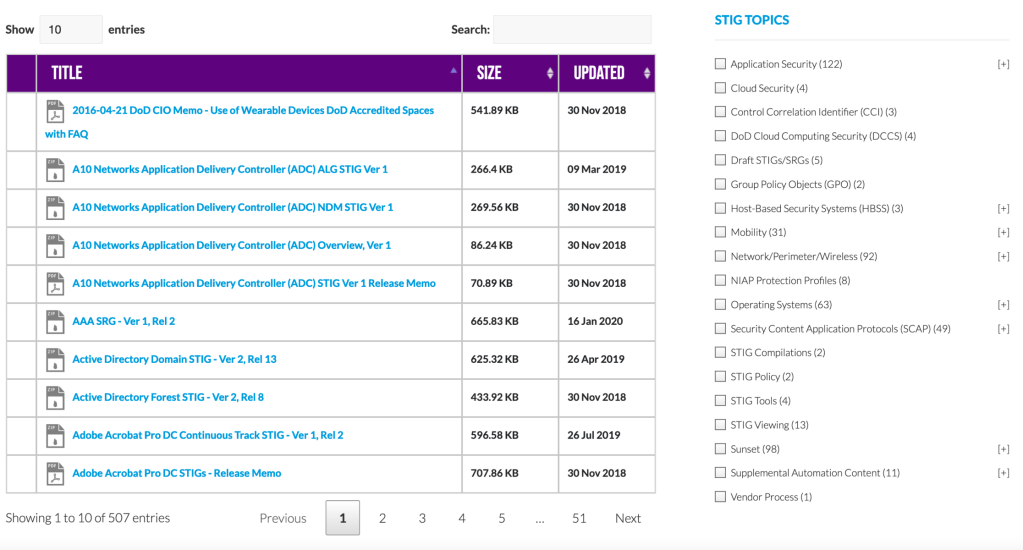1023x550 pixels.
Task: Click ZIP icon for Active Directory Domain STIG
Action: click(55, 360)
